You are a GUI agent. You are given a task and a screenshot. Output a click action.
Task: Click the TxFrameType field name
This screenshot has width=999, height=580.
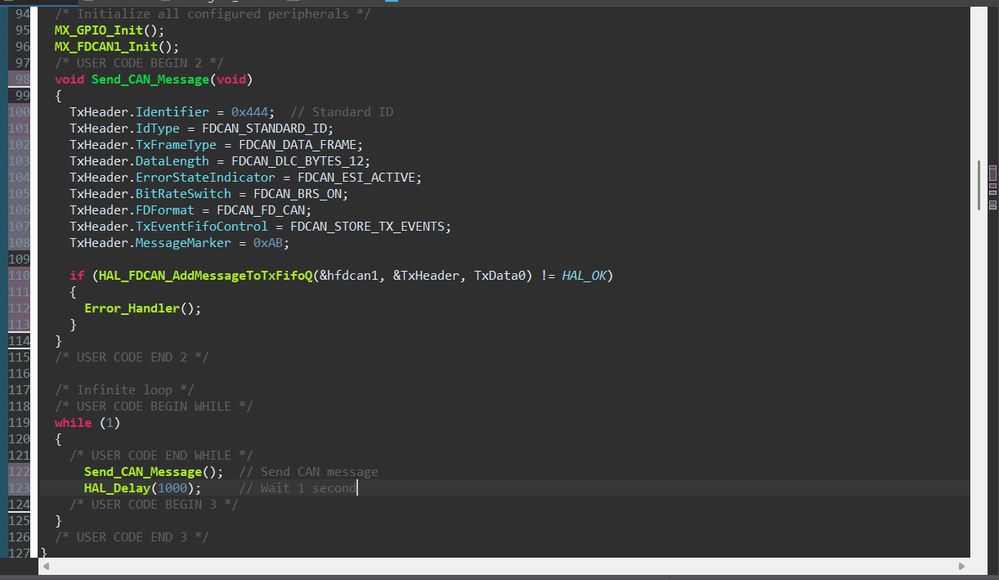click(176, 145)
